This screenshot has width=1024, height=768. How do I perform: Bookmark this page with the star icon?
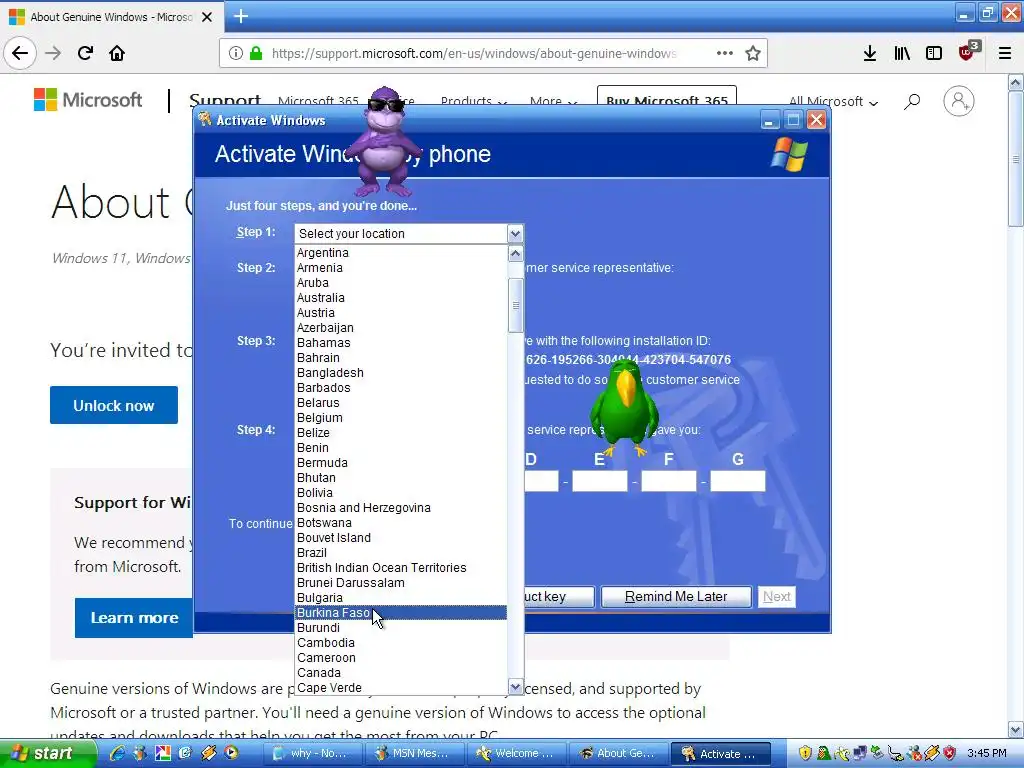pos(753,53)
